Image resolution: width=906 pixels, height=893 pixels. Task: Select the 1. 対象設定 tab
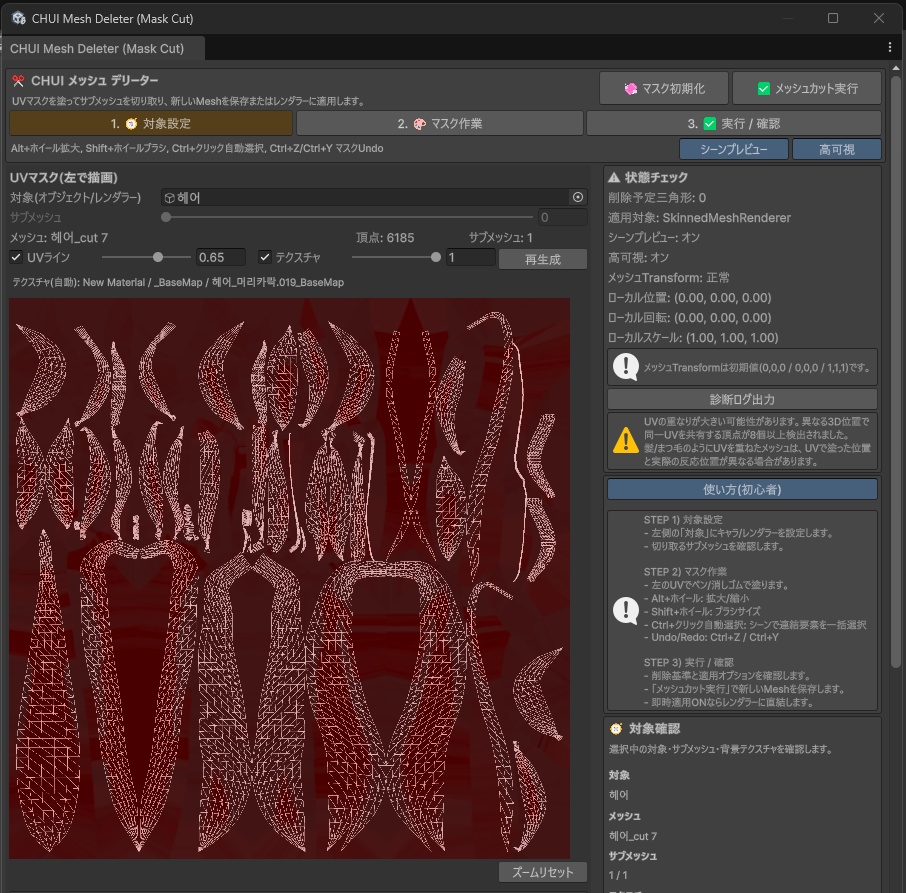pyautogui.click(x=151, y=124)
